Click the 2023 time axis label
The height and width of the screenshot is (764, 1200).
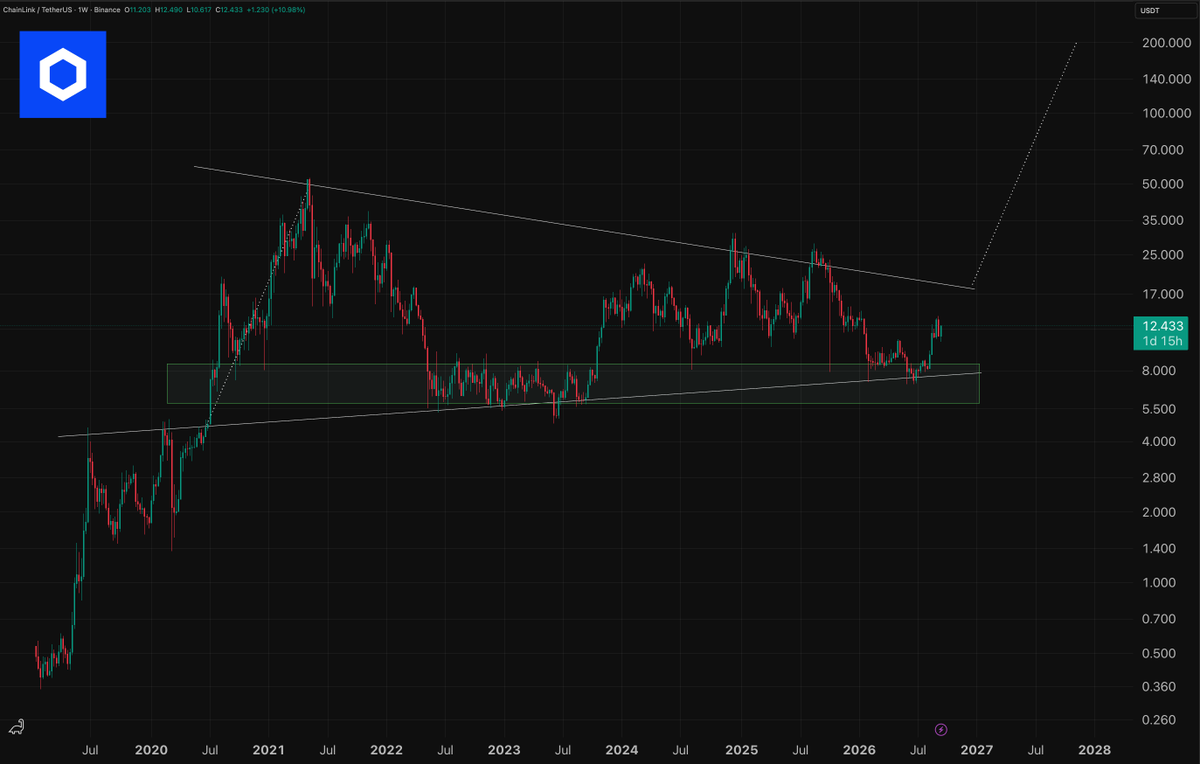point(503,749)
